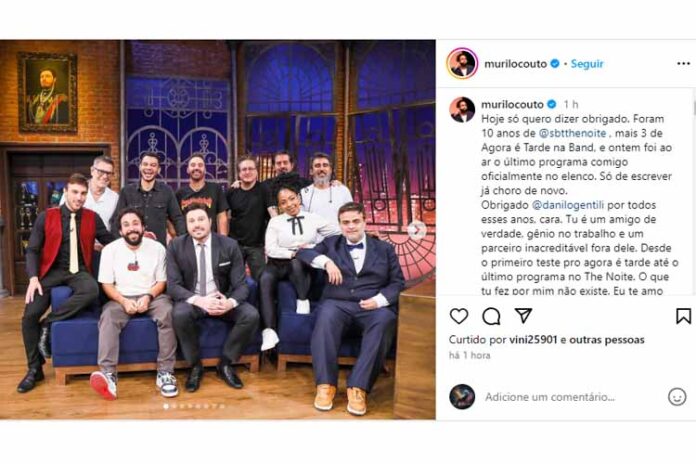Image resolution: width=696 pixels, height=464 pixels.
Task: Open the vini25901 liker profile
Action: 533,340
